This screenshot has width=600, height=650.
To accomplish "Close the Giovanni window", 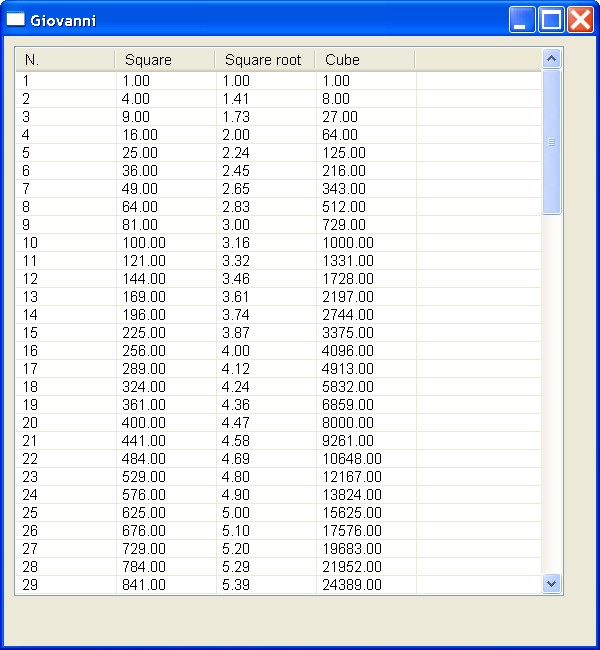I will tap(580, 19).
